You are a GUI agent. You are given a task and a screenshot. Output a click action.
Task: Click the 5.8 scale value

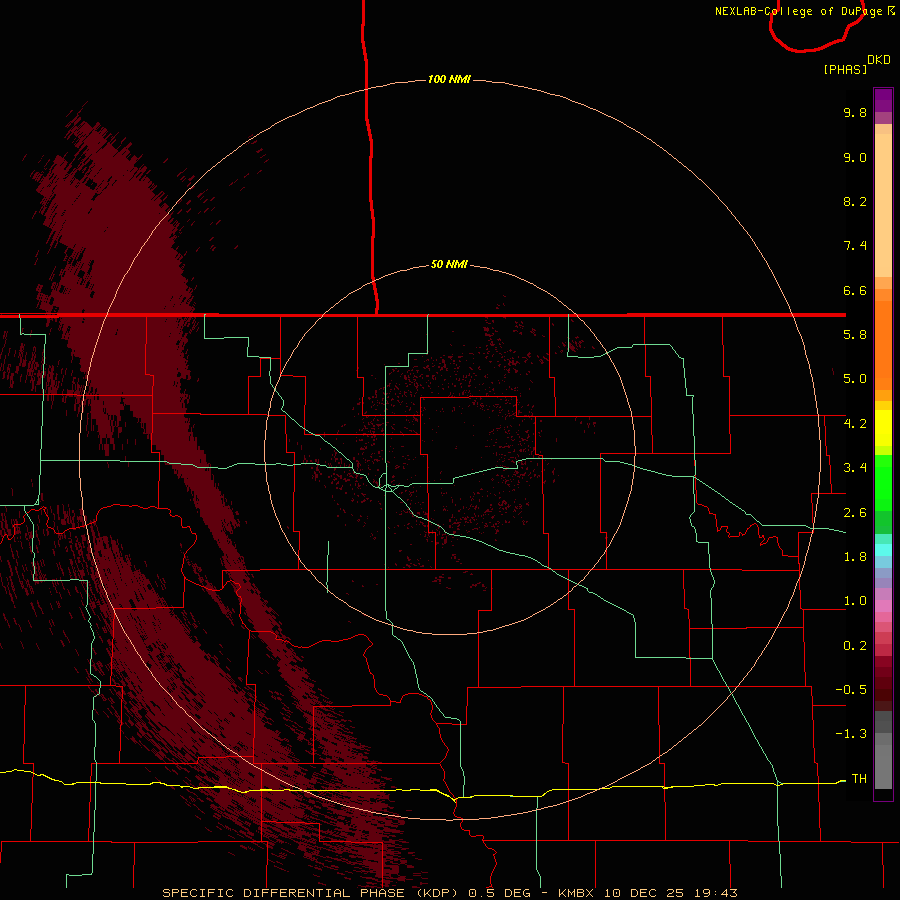tap(855, 335)
